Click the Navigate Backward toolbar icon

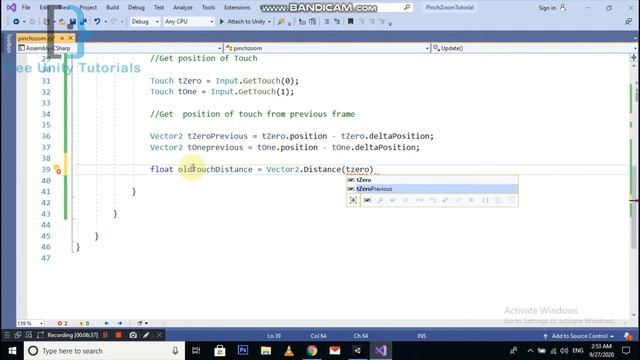pyautogui.click(x=16, y=22)
